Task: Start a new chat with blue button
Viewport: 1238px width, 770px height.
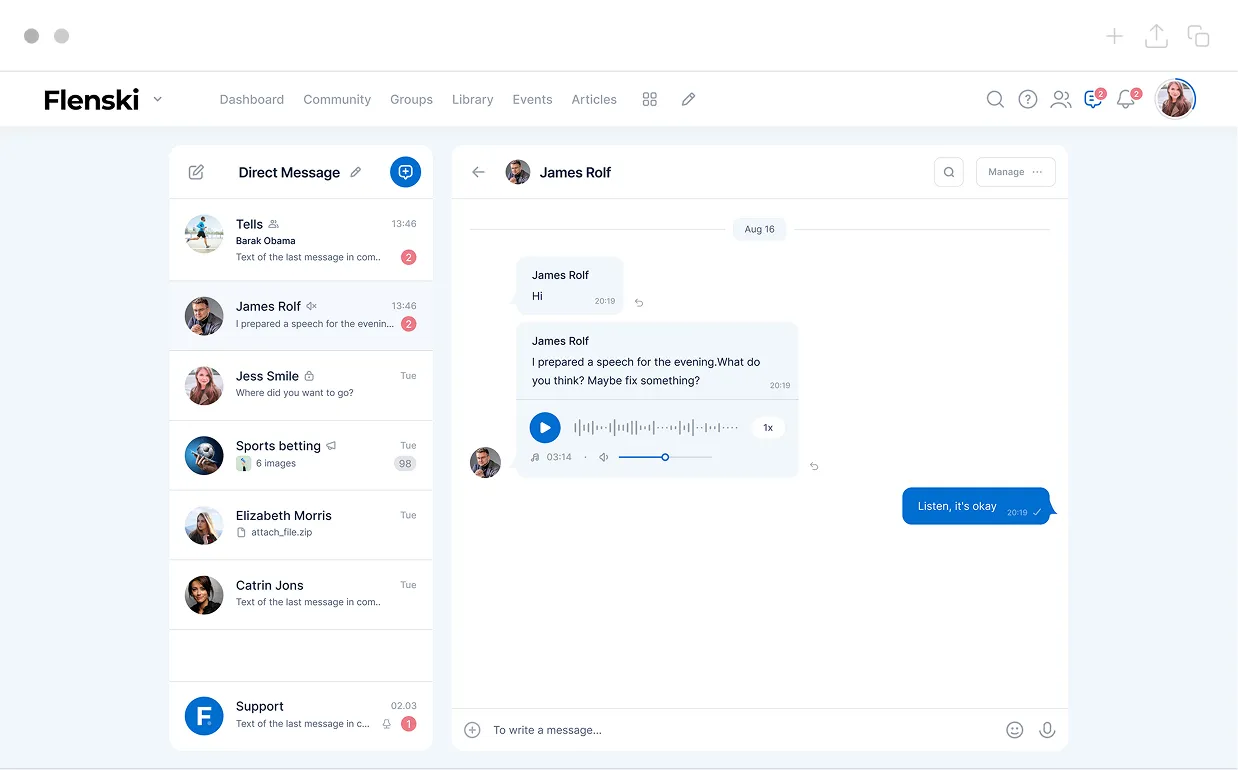Action: (x=405, y=172)
